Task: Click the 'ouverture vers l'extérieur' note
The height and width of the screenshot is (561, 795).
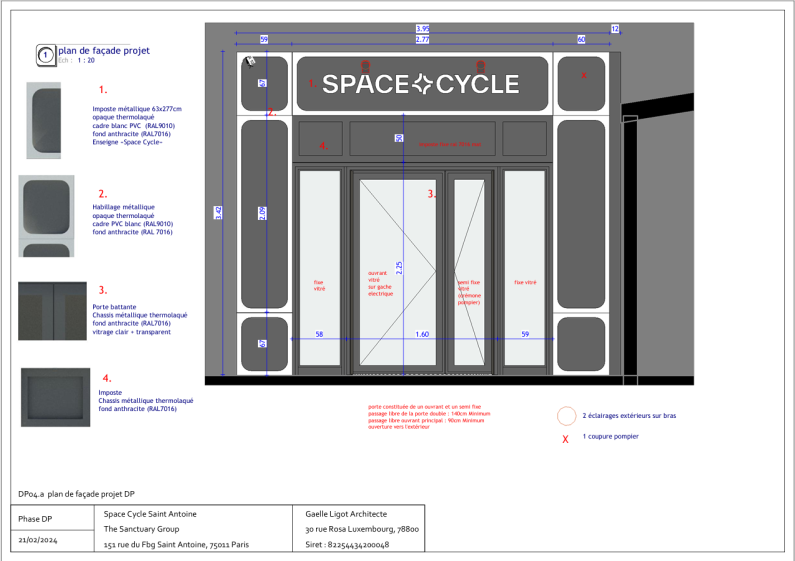Action: (x=399, y=427)
